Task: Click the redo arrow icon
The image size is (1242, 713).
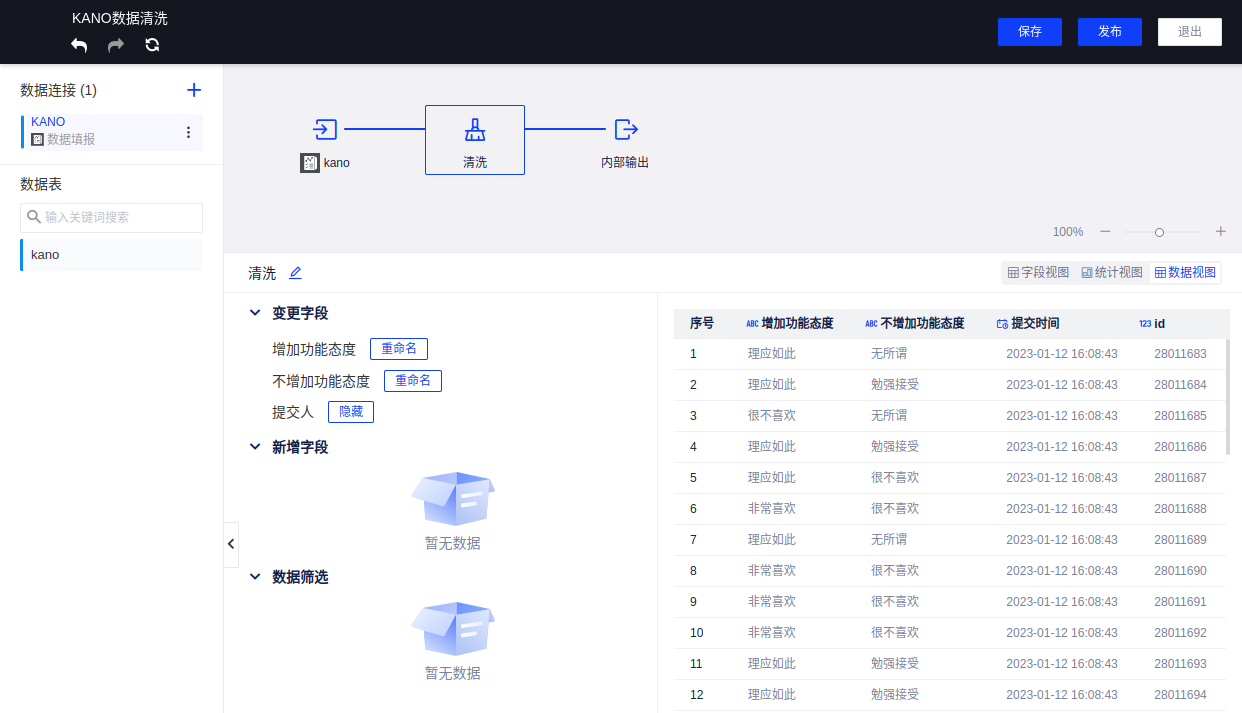Action: (116, 45)
